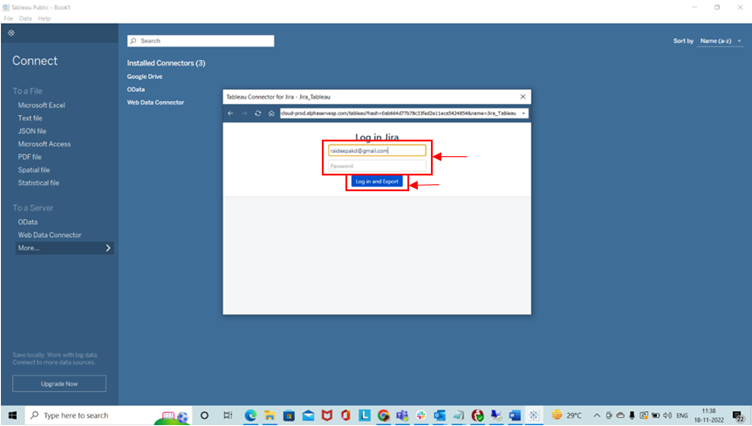Click the forward arrow in connector browser
752x426 pixels.
click(244, 113)
